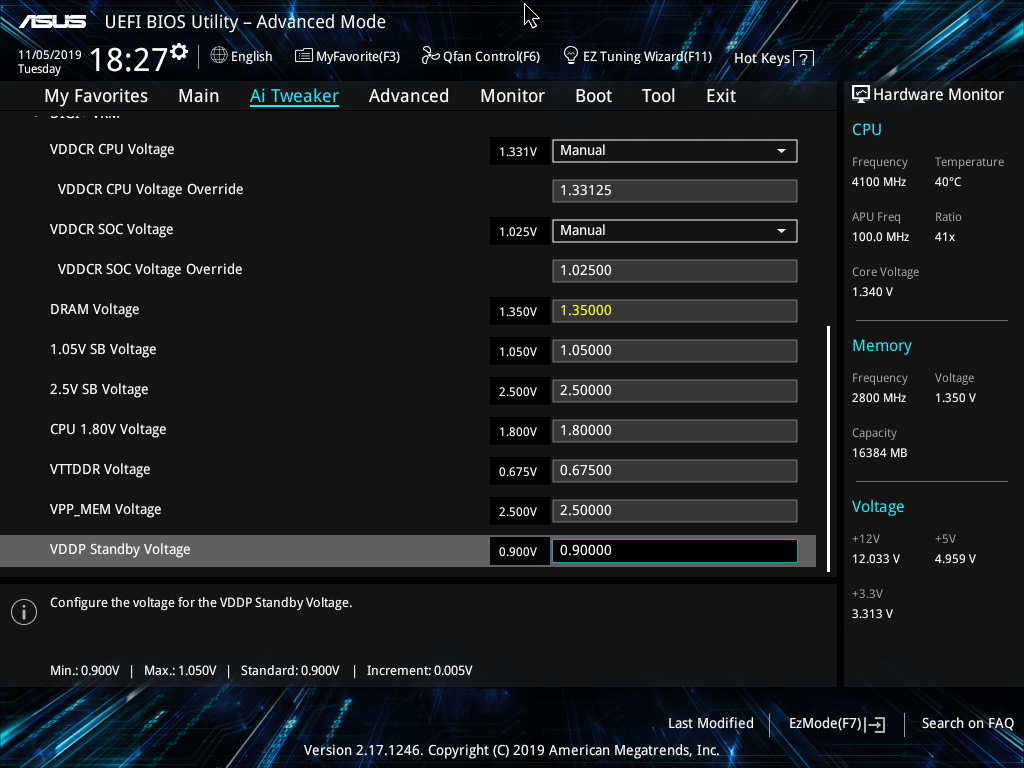Click the 1.025V SOC voltage readout
This screenshot has height=768, width=1024.
tap(518, 232)
